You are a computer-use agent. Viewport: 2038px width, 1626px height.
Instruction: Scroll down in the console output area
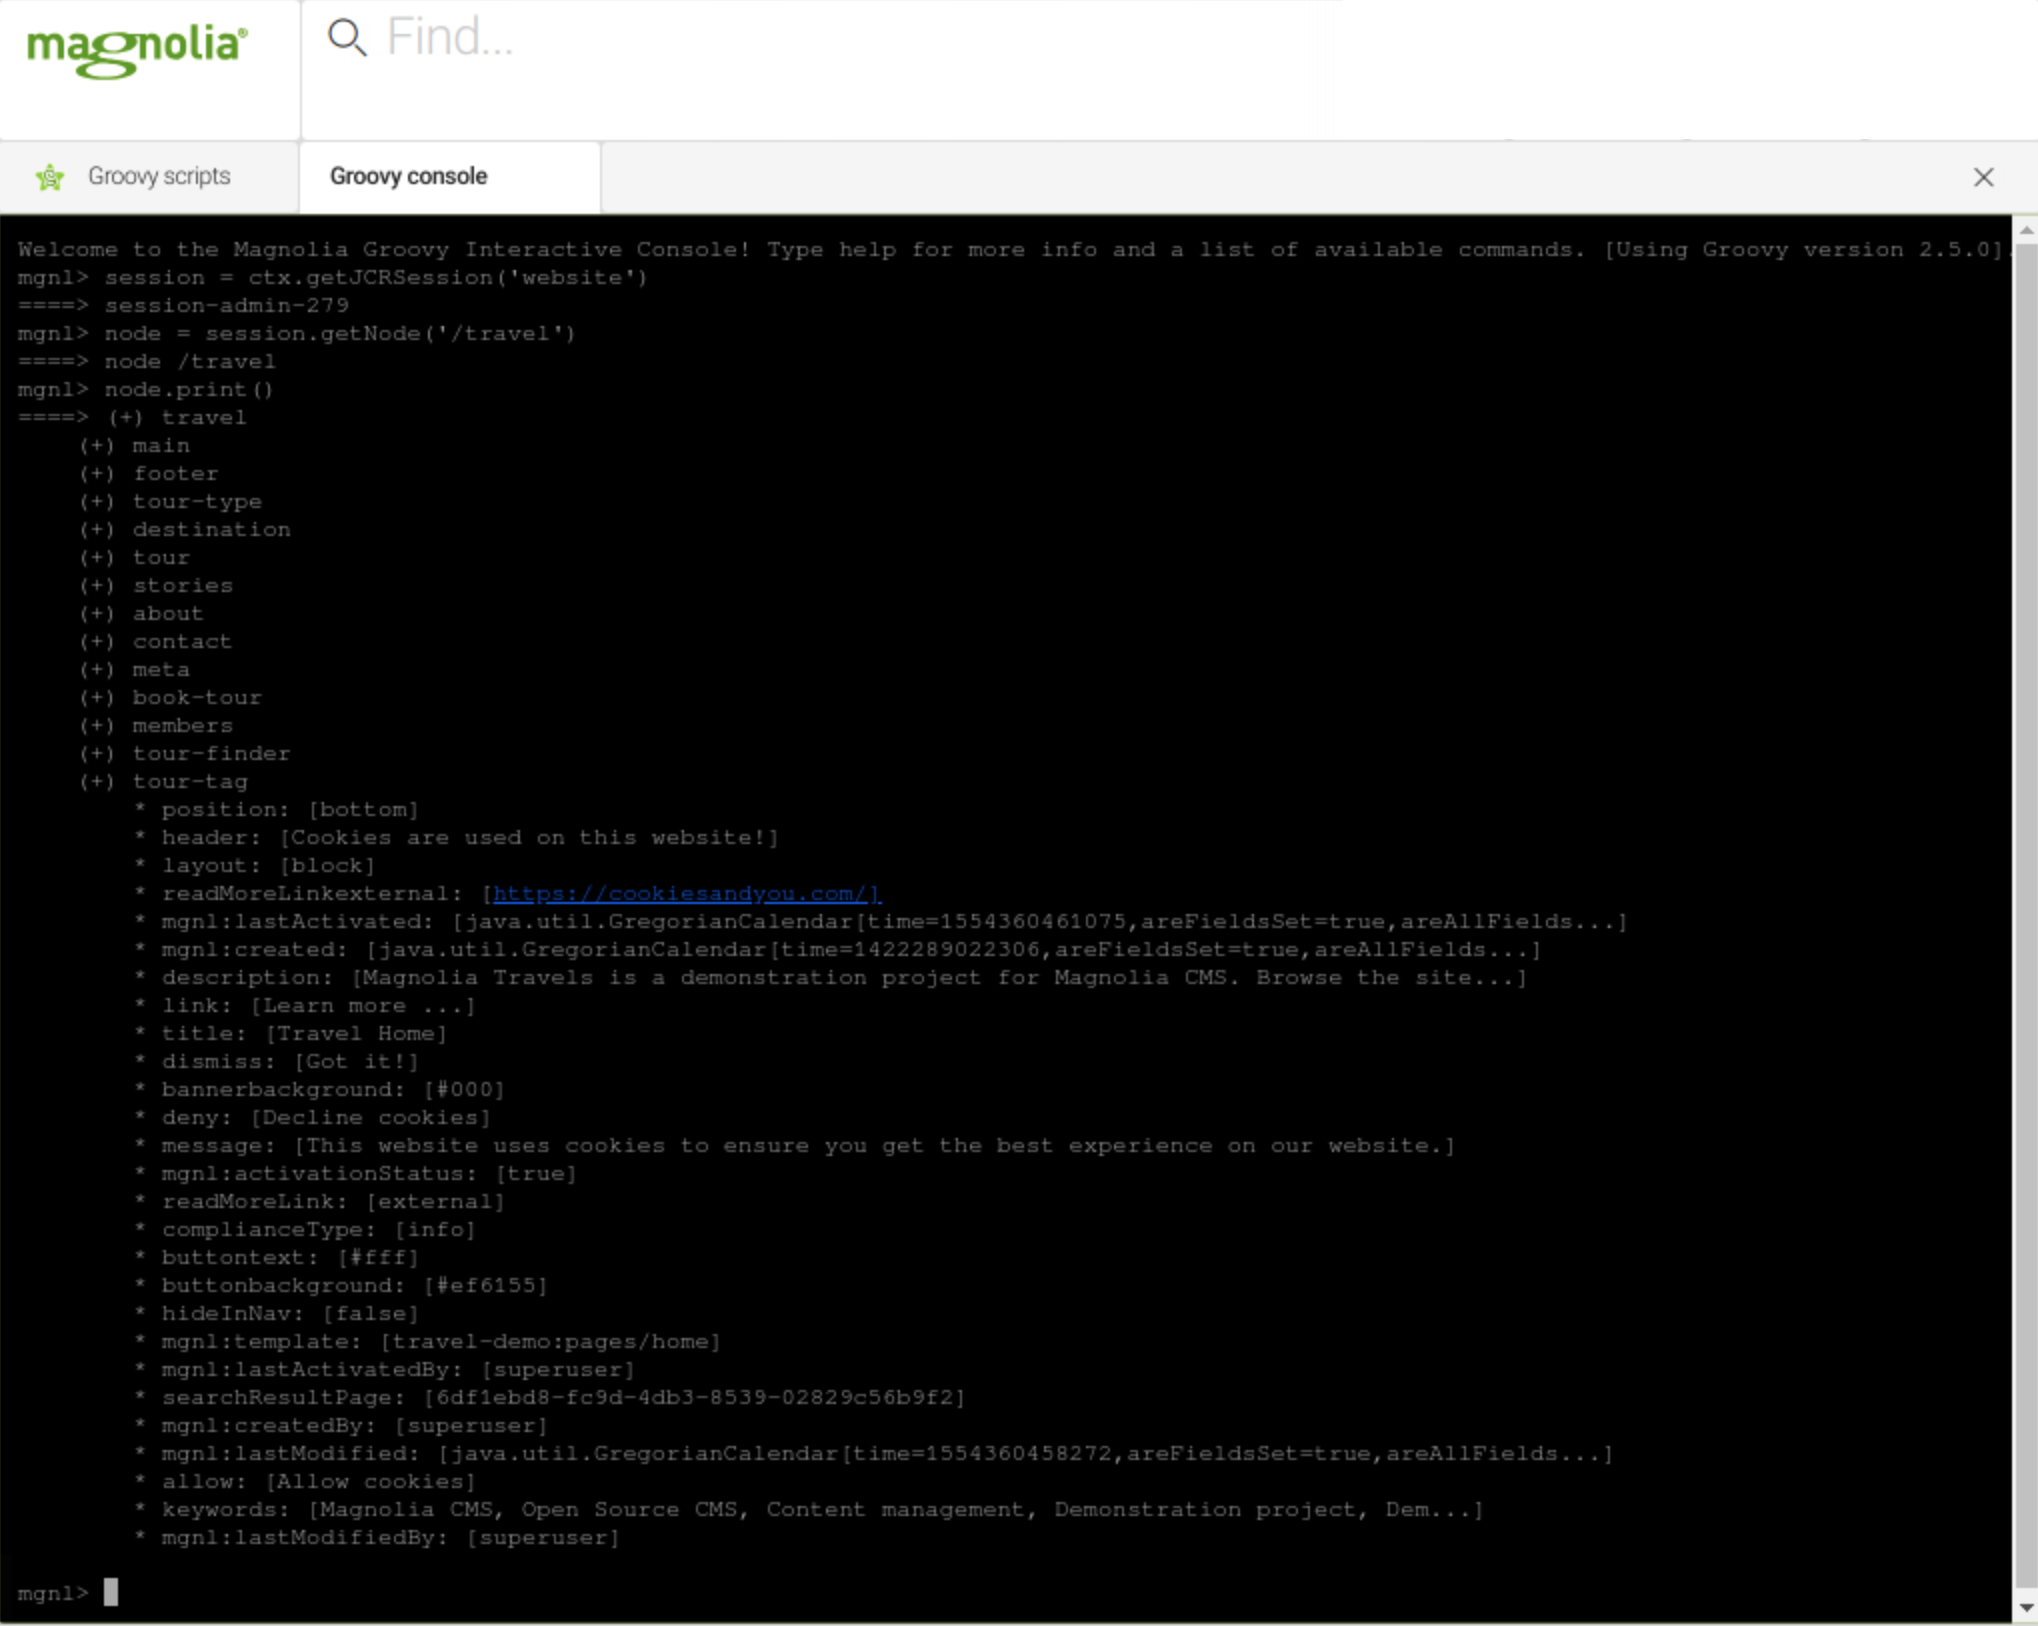[x=2025, y=1603]
